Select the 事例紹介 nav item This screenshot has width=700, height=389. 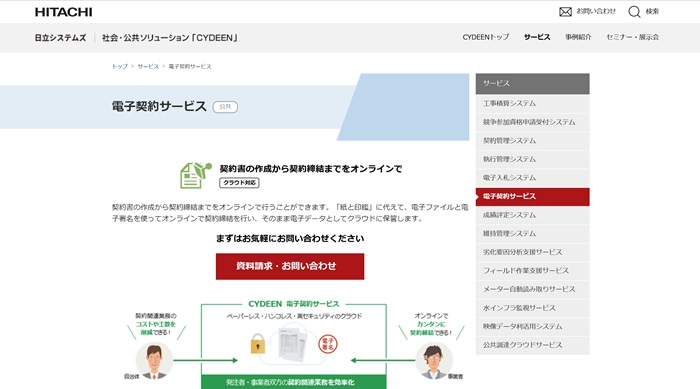click(x=578, y=37)
